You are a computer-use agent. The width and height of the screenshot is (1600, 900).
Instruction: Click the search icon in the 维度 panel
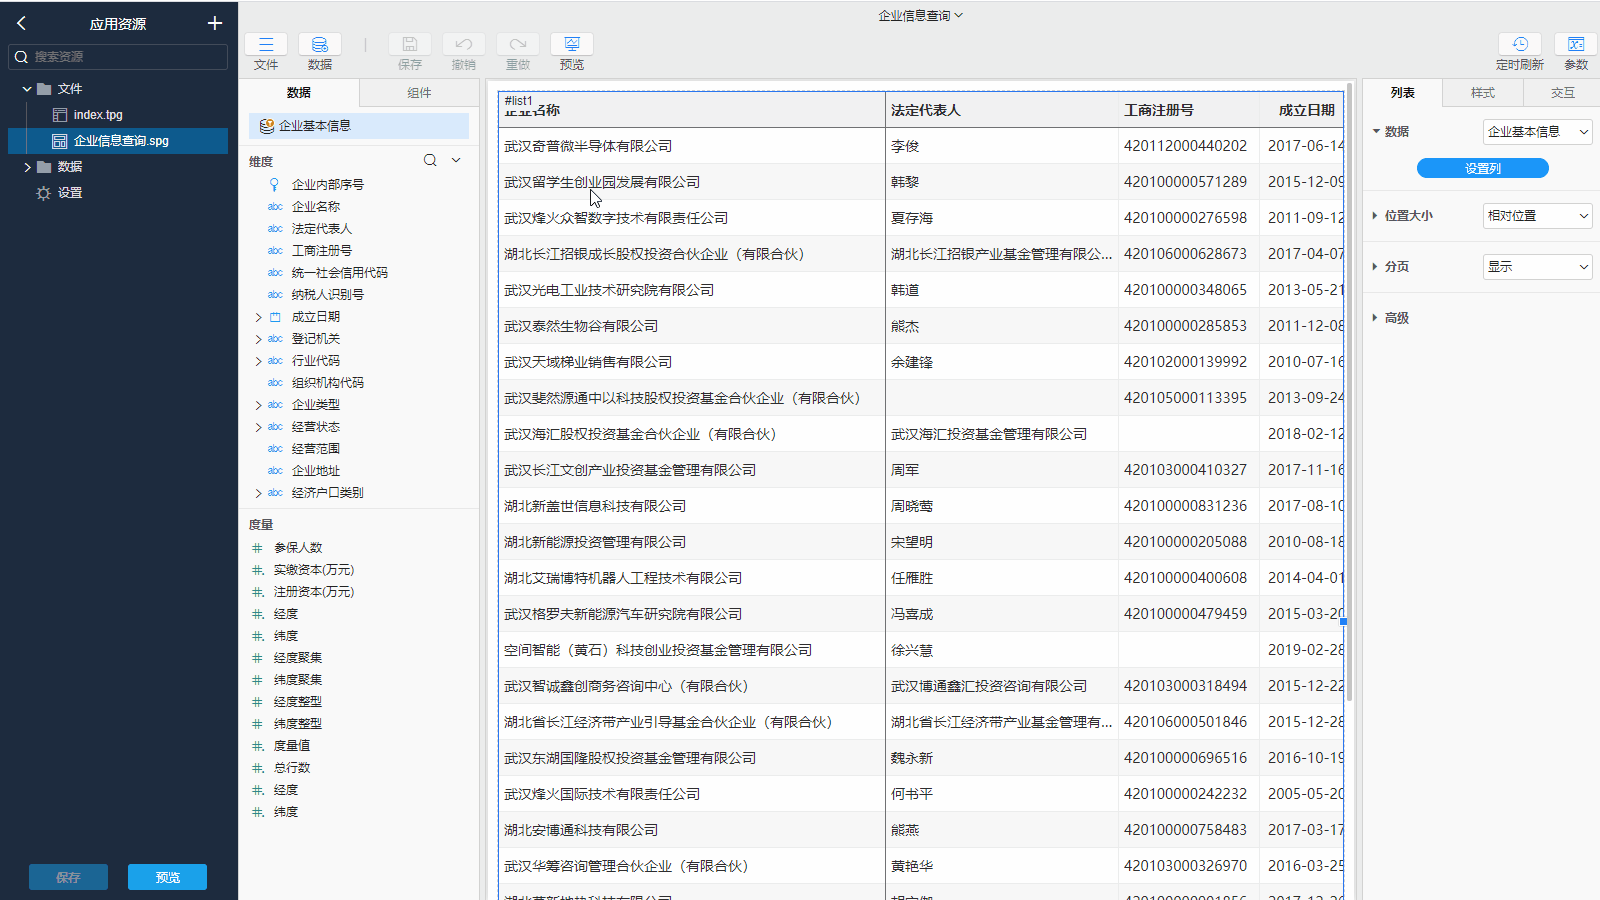click(429, 160)
